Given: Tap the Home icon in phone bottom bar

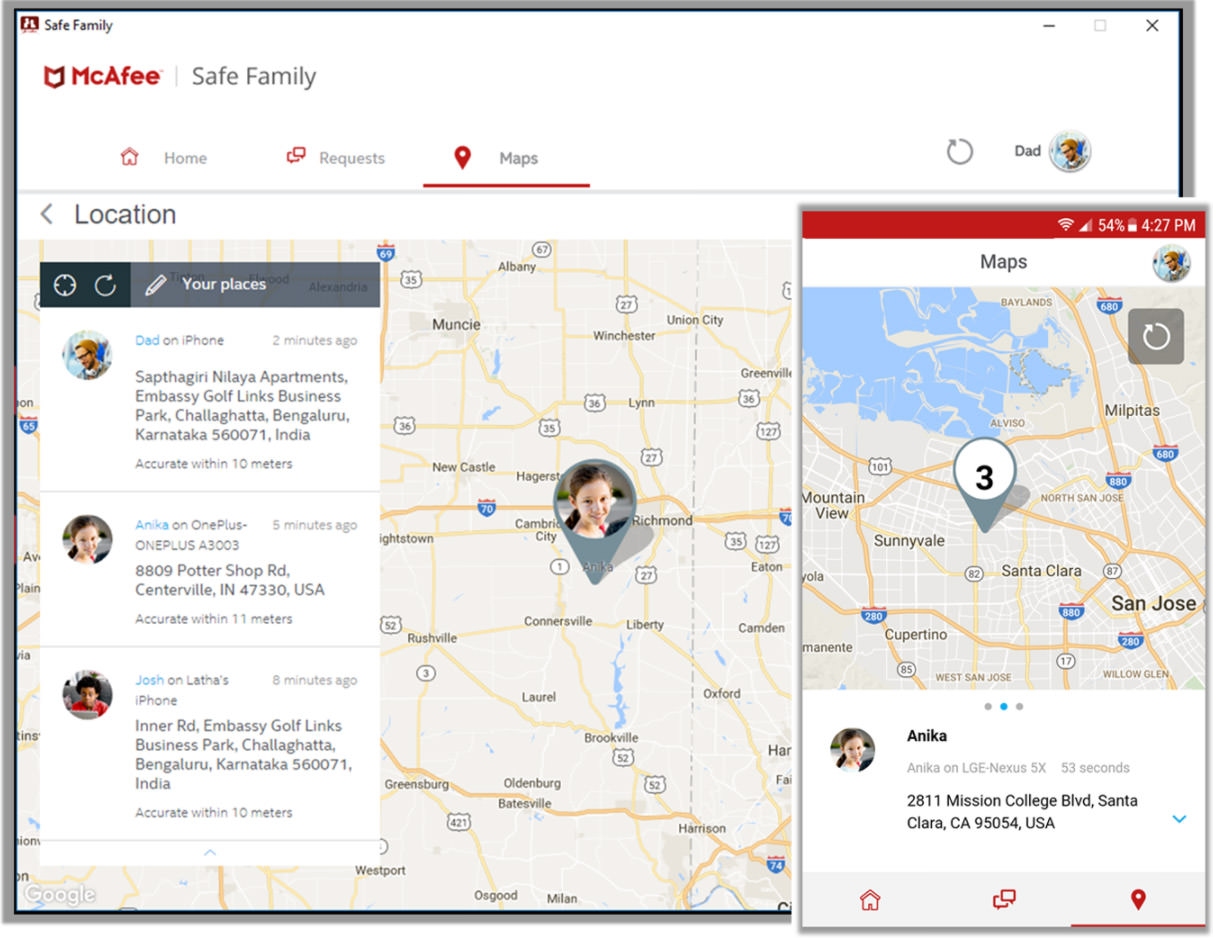Looking at the screenshot, I should click(870, 900).
